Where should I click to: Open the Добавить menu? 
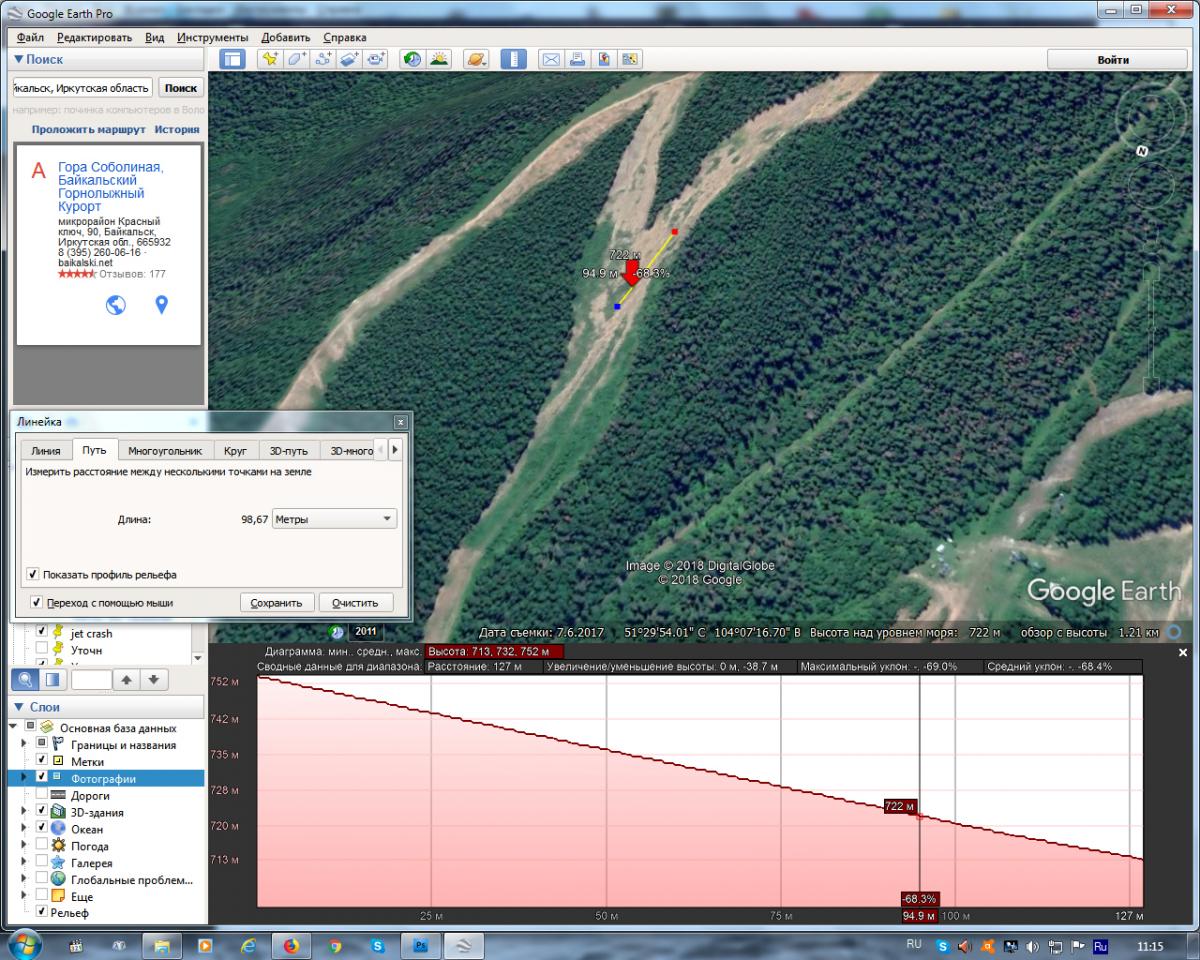click(x=286, y=37)
